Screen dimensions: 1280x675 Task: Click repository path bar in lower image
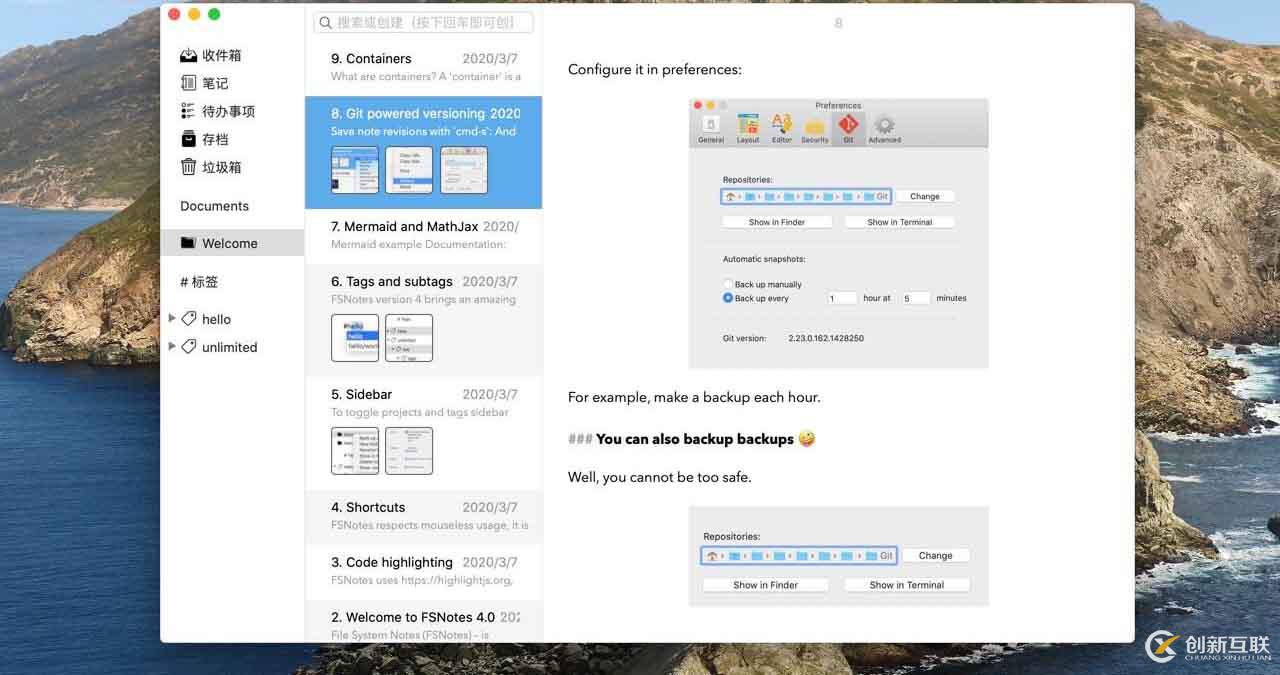[800, 555]
